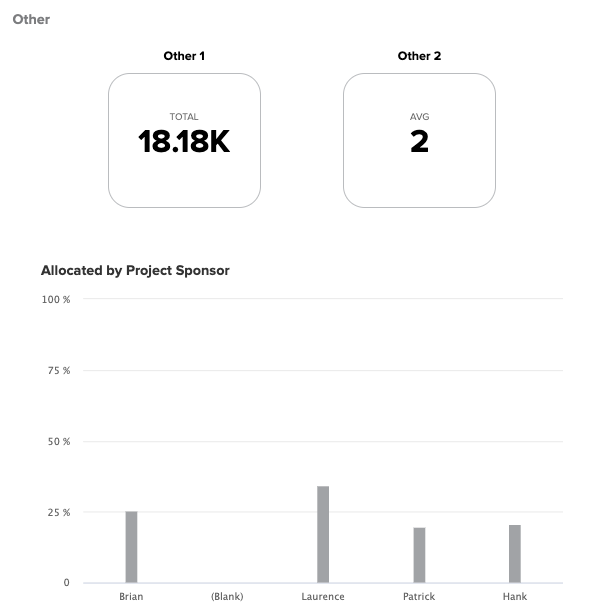Select the Laurence bar in the chart
Image resolution: width=604 pixels, height=615 pixels.
pos(323,534)
